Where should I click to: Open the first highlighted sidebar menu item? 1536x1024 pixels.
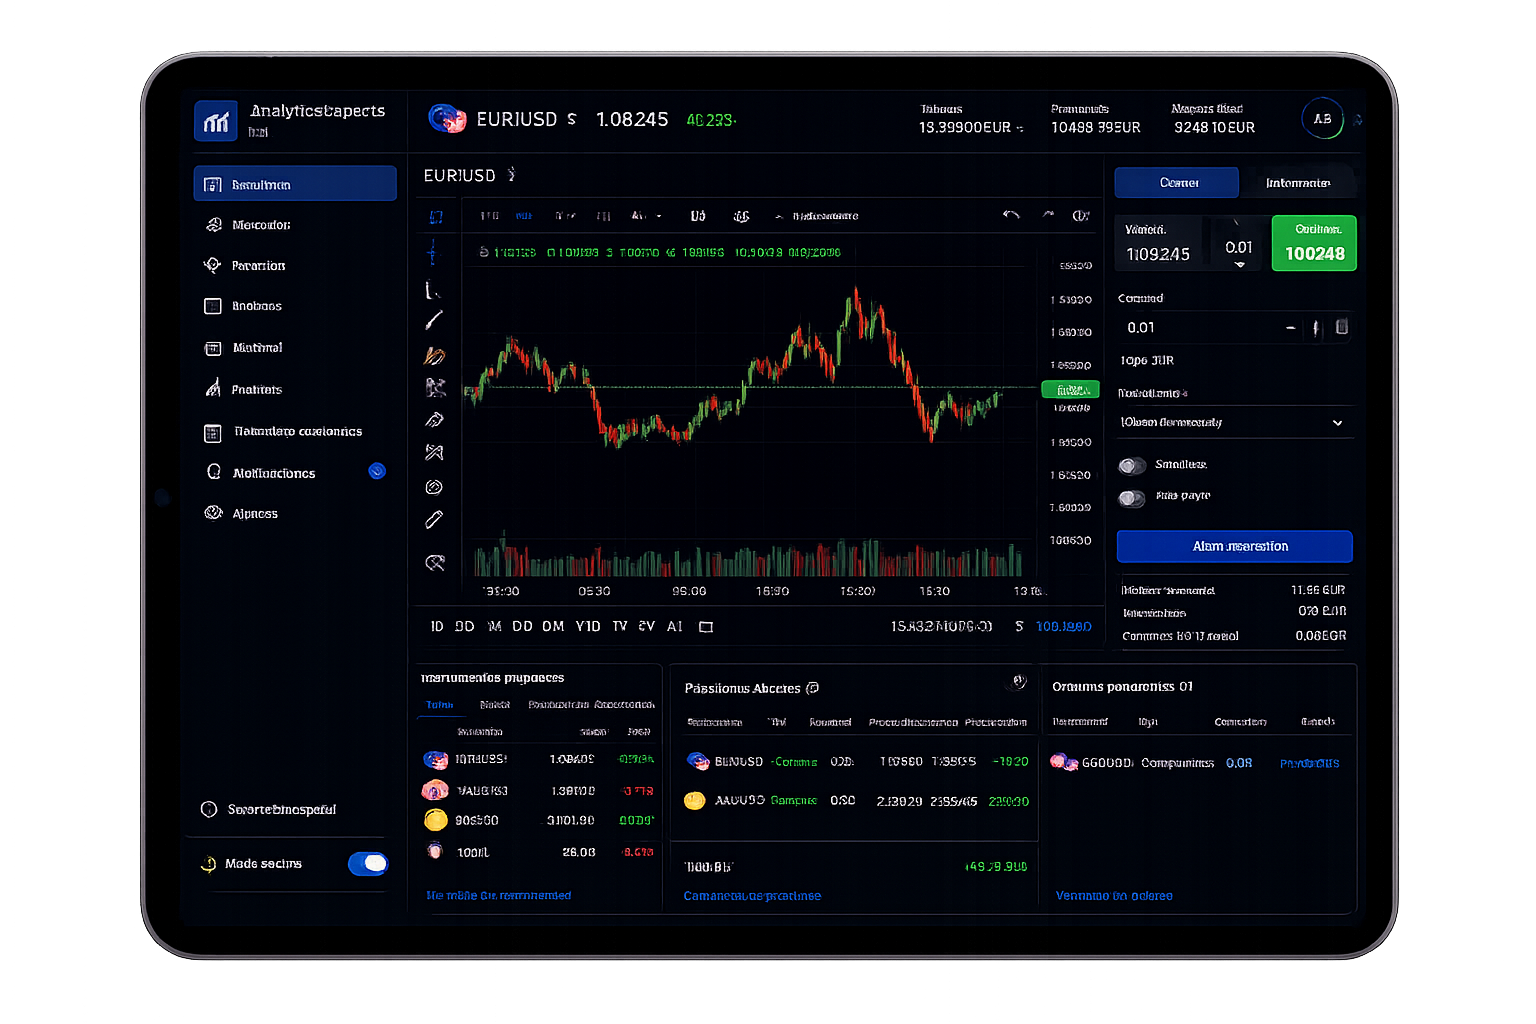pos(295,184)
